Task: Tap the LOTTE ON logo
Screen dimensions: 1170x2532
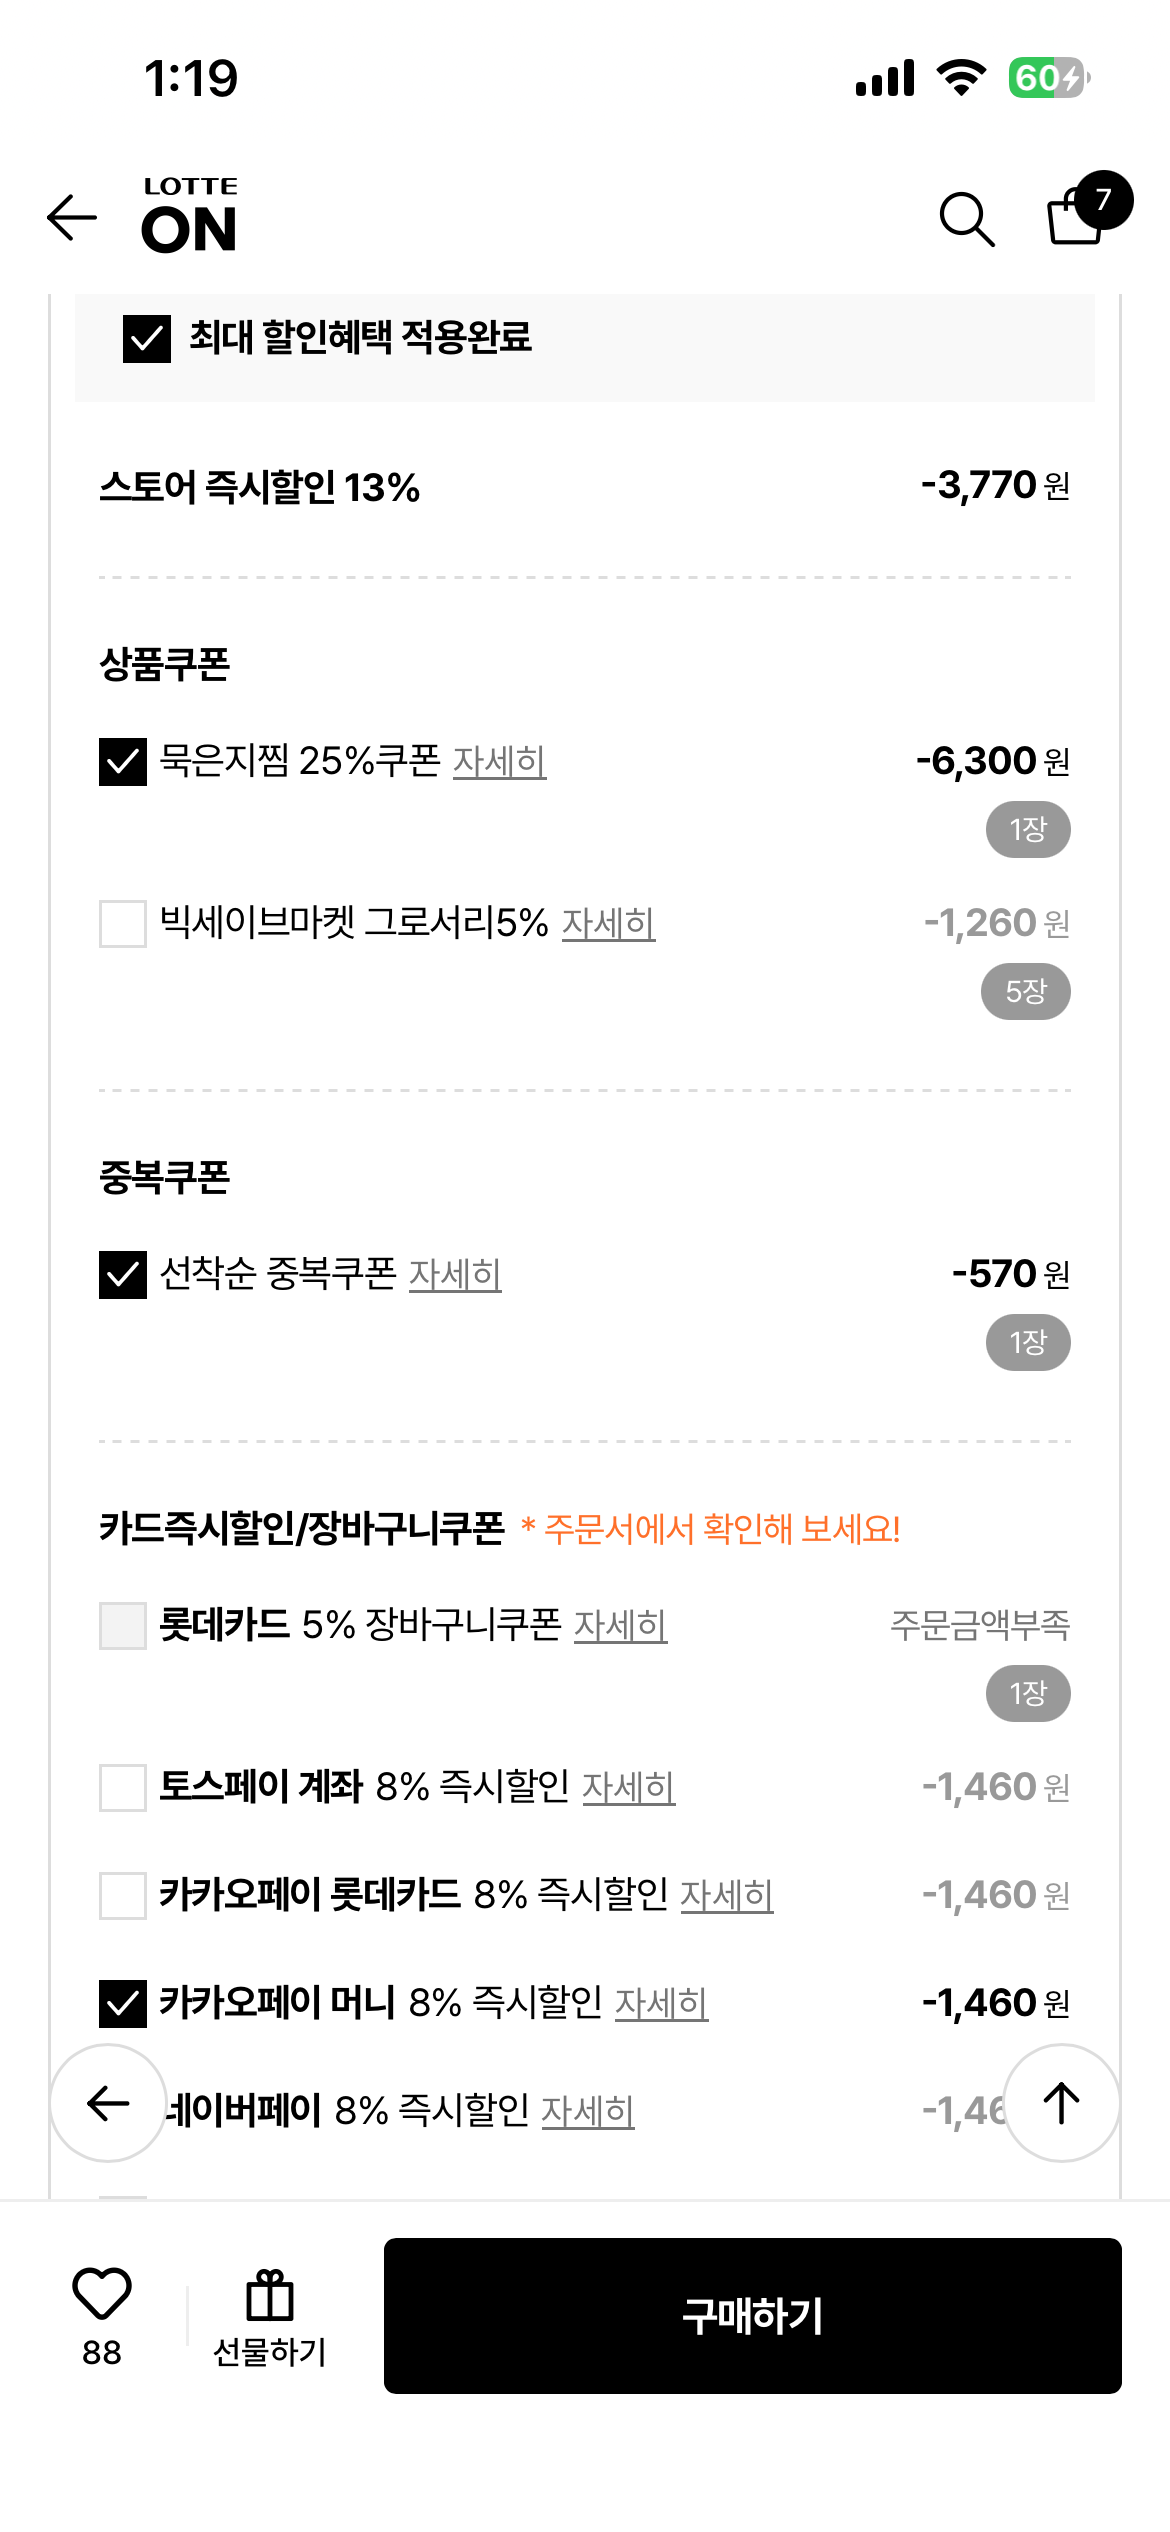Action: coord(190,215)
